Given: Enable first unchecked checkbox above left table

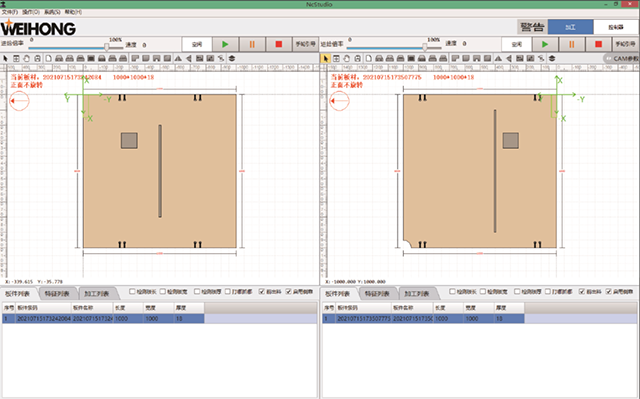Looking at the screenshot, I should point(132,291).
